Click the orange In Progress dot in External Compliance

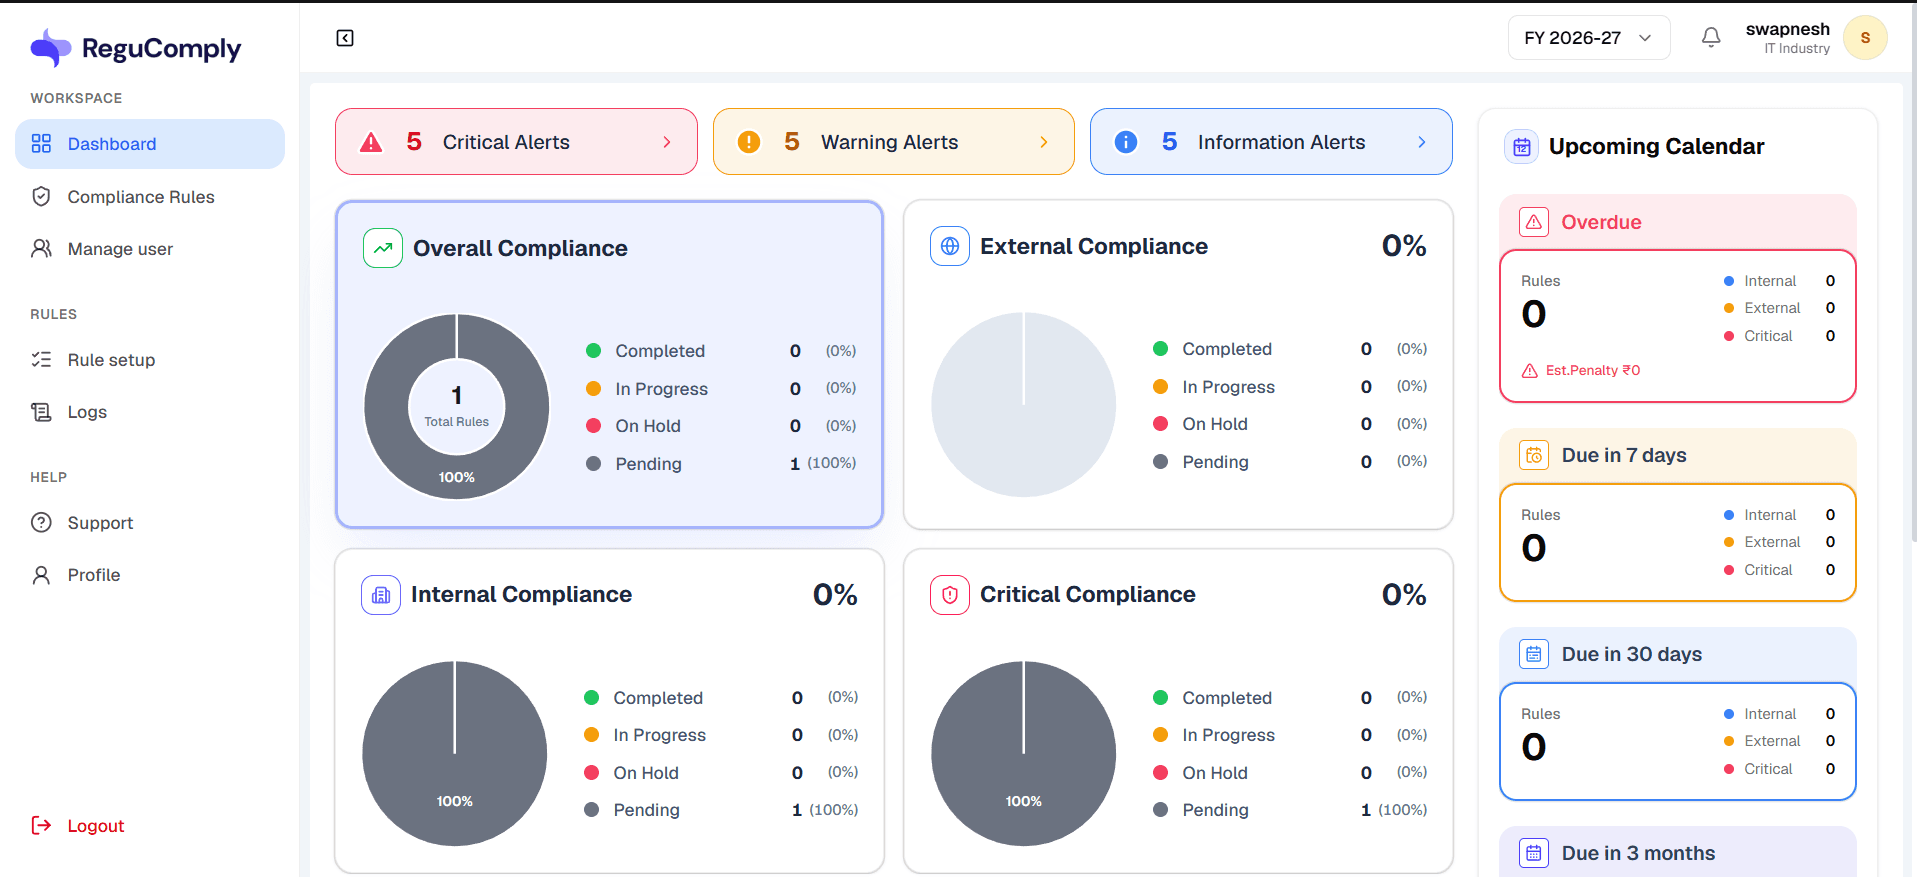coord(1160,386)
